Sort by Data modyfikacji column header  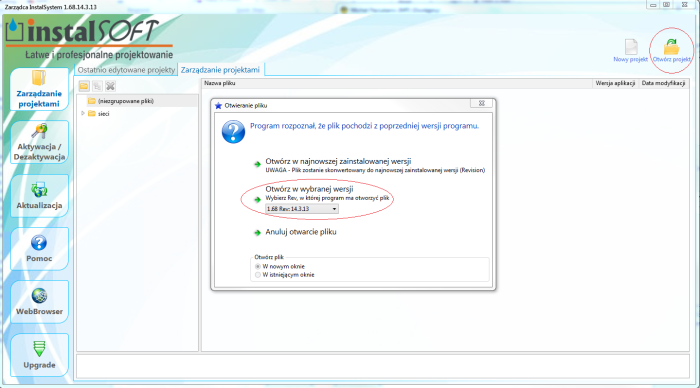[x=663, y=83]
